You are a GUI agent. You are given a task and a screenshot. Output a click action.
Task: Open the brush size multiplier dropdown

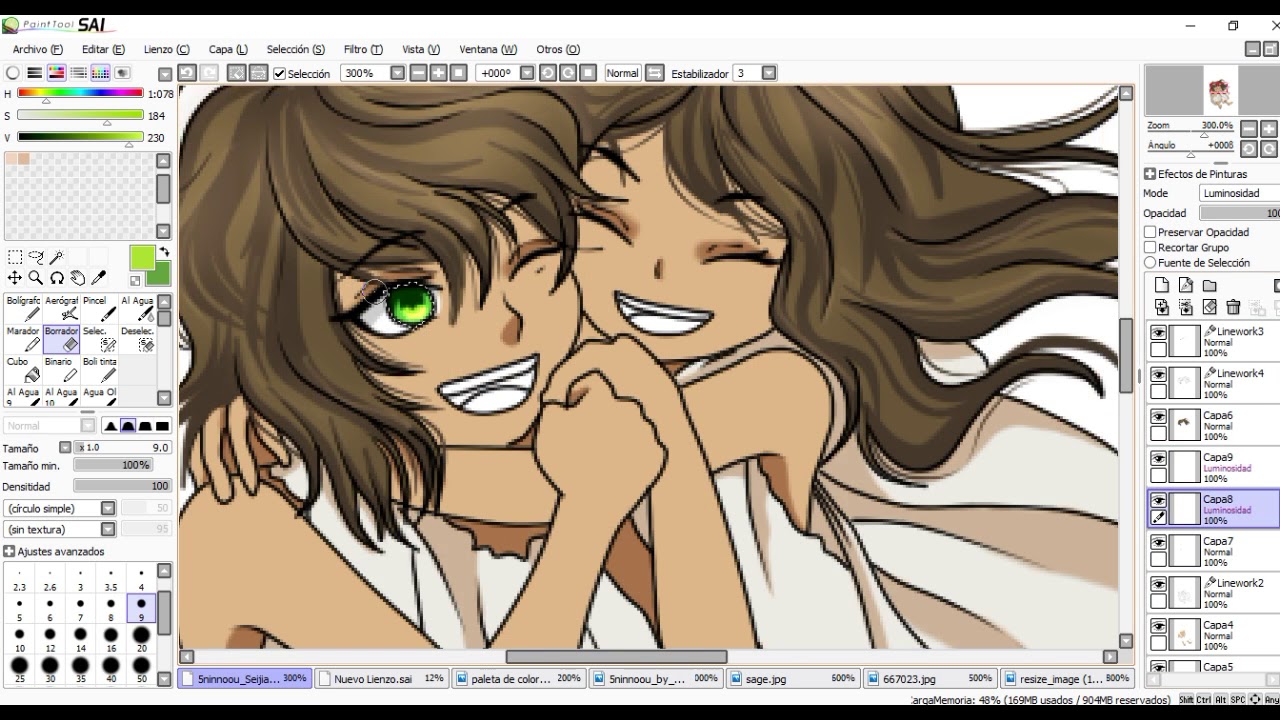point(65,448)
